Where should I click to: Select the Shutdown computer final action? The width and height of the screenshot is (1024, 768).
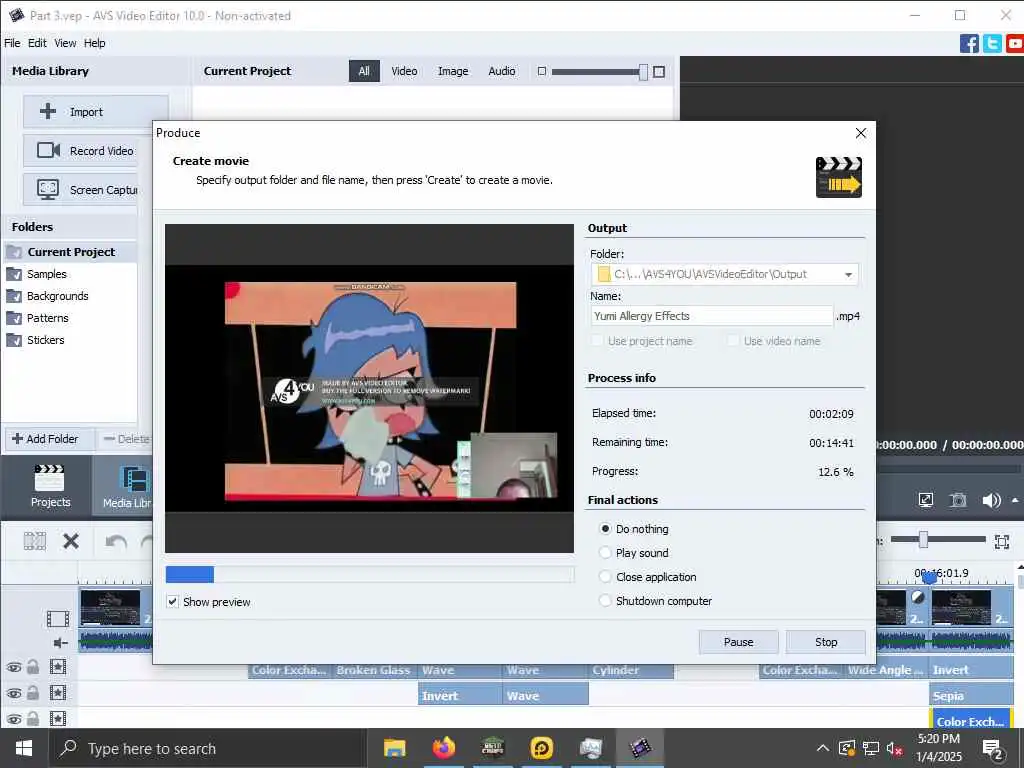[605, 601]
